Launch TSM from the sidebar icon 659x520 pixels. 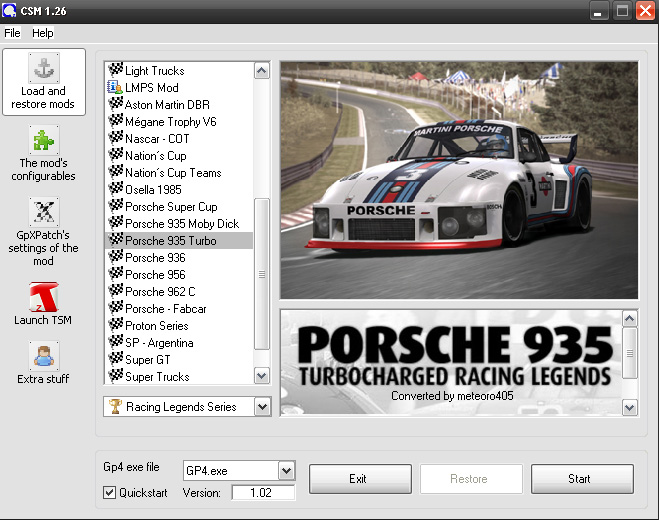click(x=44, y=297)
